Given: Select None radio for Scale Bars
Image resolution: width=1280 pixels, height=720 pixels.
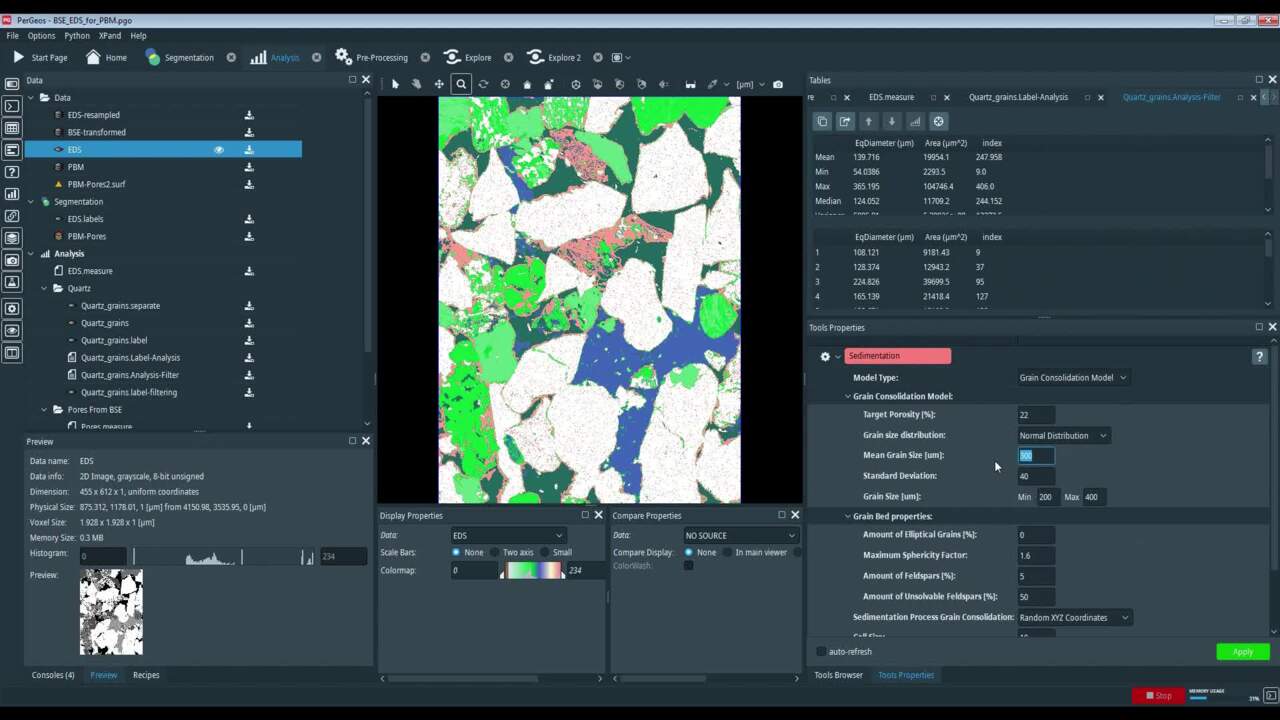Looking at the screenshot, I should (456, 552).
